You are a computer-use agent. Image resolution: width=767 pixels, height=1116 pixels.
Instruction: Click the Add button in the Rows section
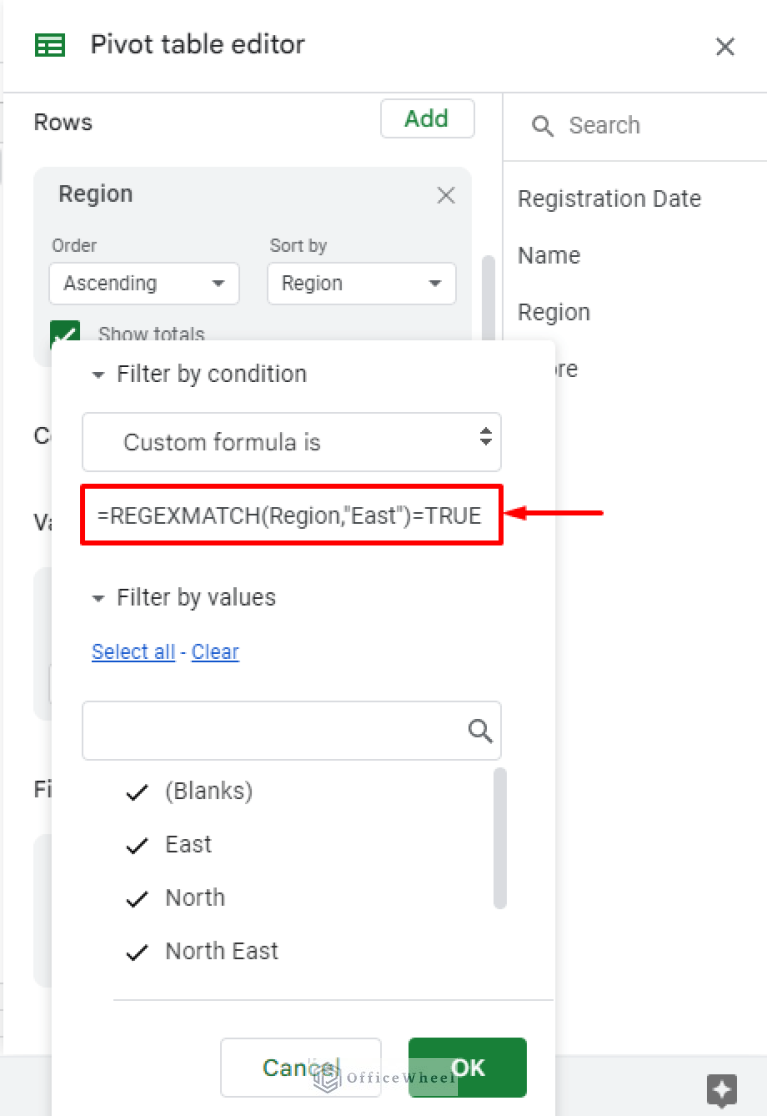click(427, 118)
